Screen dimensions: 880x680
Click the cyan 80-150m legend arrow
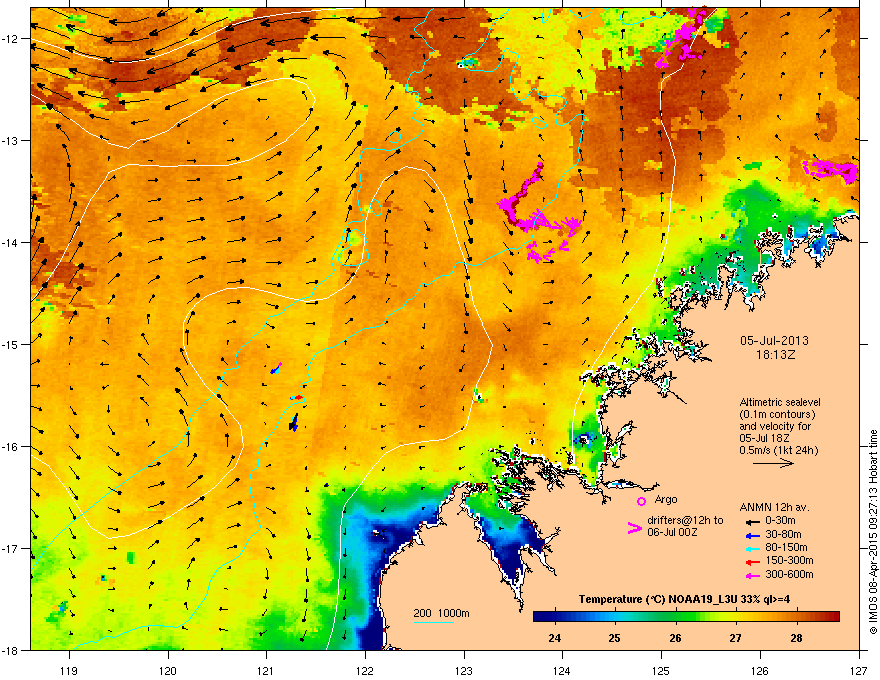[x=753, y=548]
